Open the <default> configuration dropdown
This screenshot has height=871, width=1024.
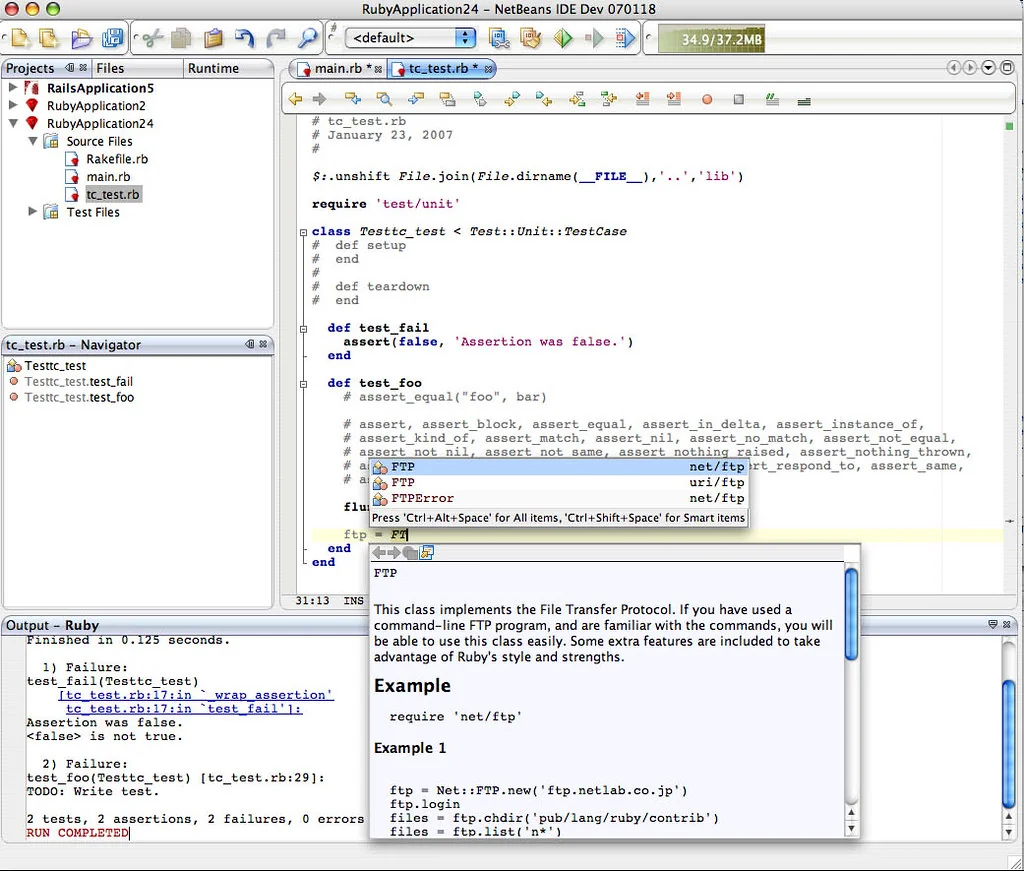[410, 38]
